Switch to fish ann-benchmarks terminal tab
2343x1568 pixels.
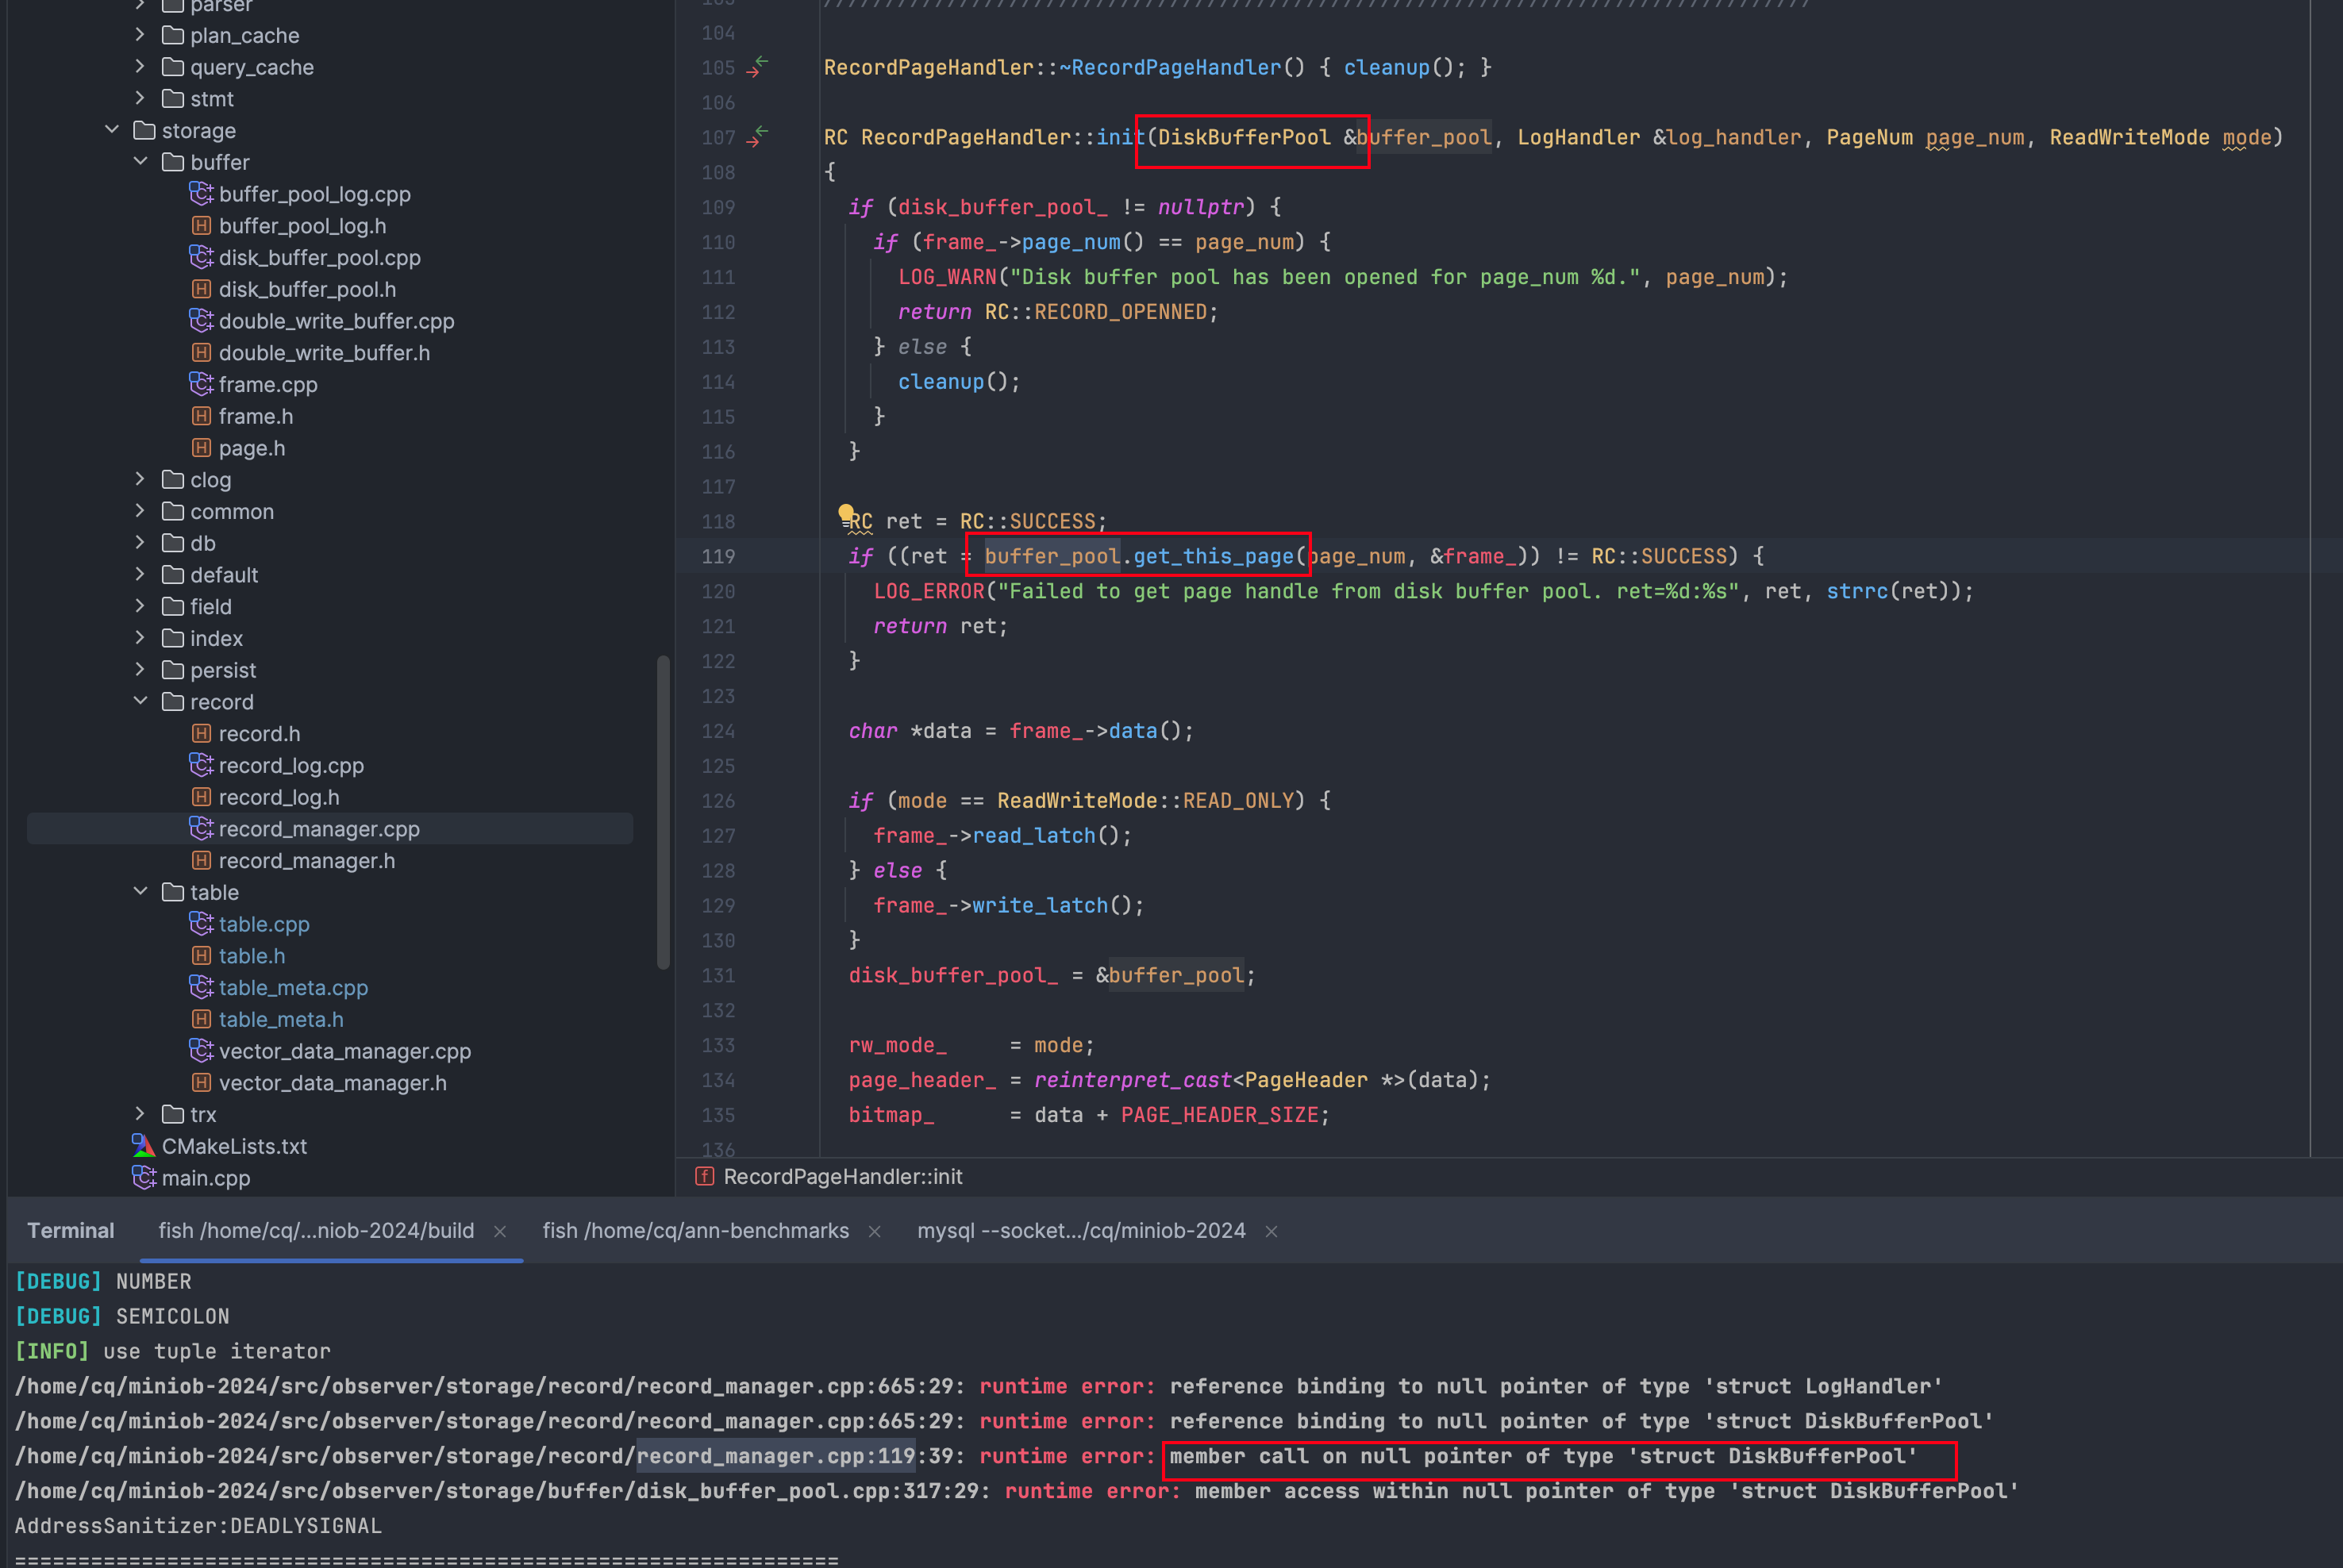pos(695,1230)
